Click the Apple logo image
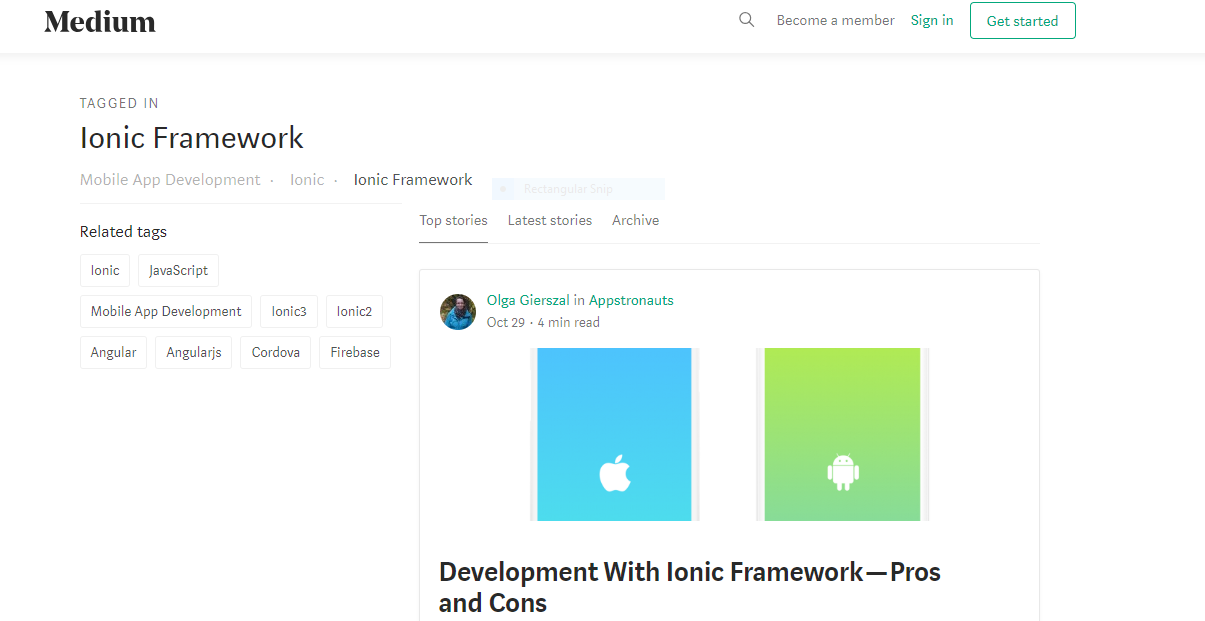This screenshot has width=1205, height=621. click(614, 473)
